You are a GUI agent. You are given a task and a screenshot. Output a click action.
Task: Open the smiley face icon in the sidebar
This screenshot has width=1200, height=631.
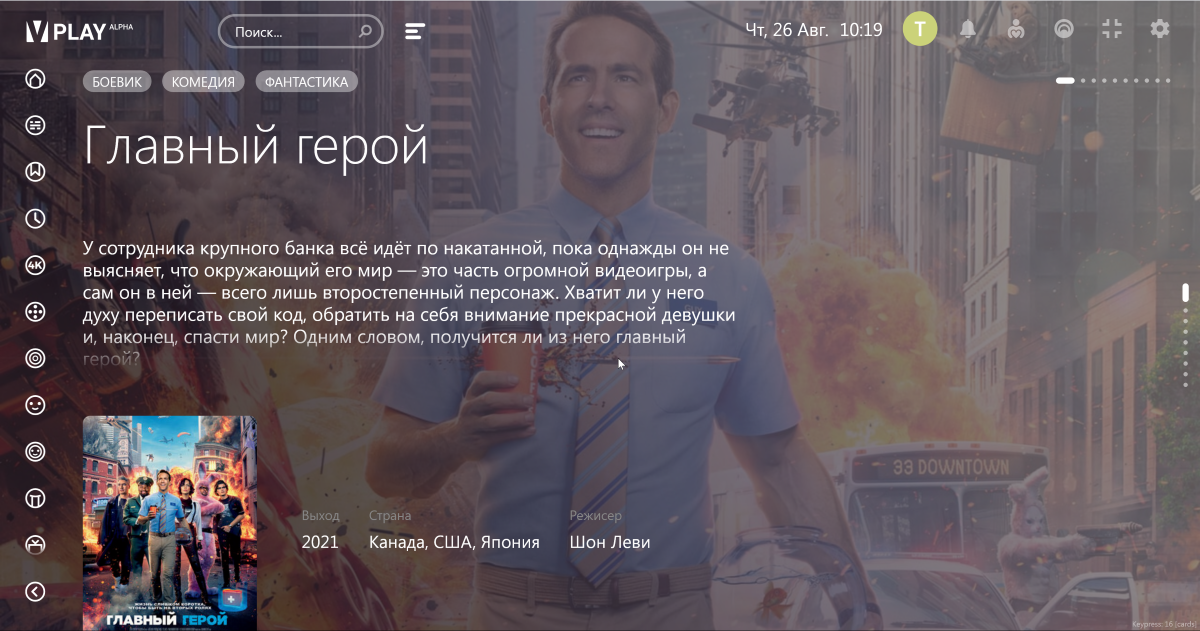[x=35, y=405]
